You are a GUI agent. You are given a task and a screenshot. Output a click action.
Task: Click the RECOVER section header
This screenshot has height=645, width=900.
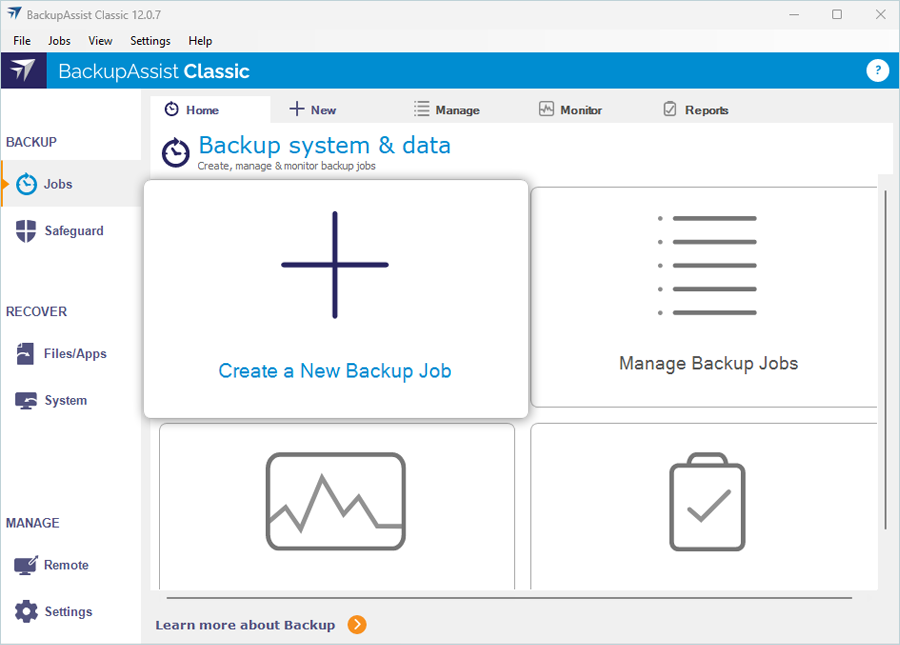click(36, 312)
